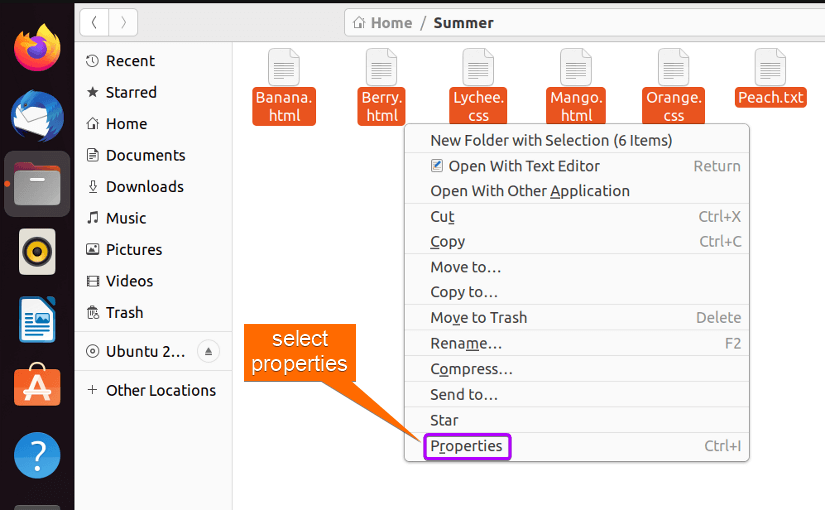Viewport: 825px width, 510px height.
Task: Select Copy from context menu
Action: (577, 242)
